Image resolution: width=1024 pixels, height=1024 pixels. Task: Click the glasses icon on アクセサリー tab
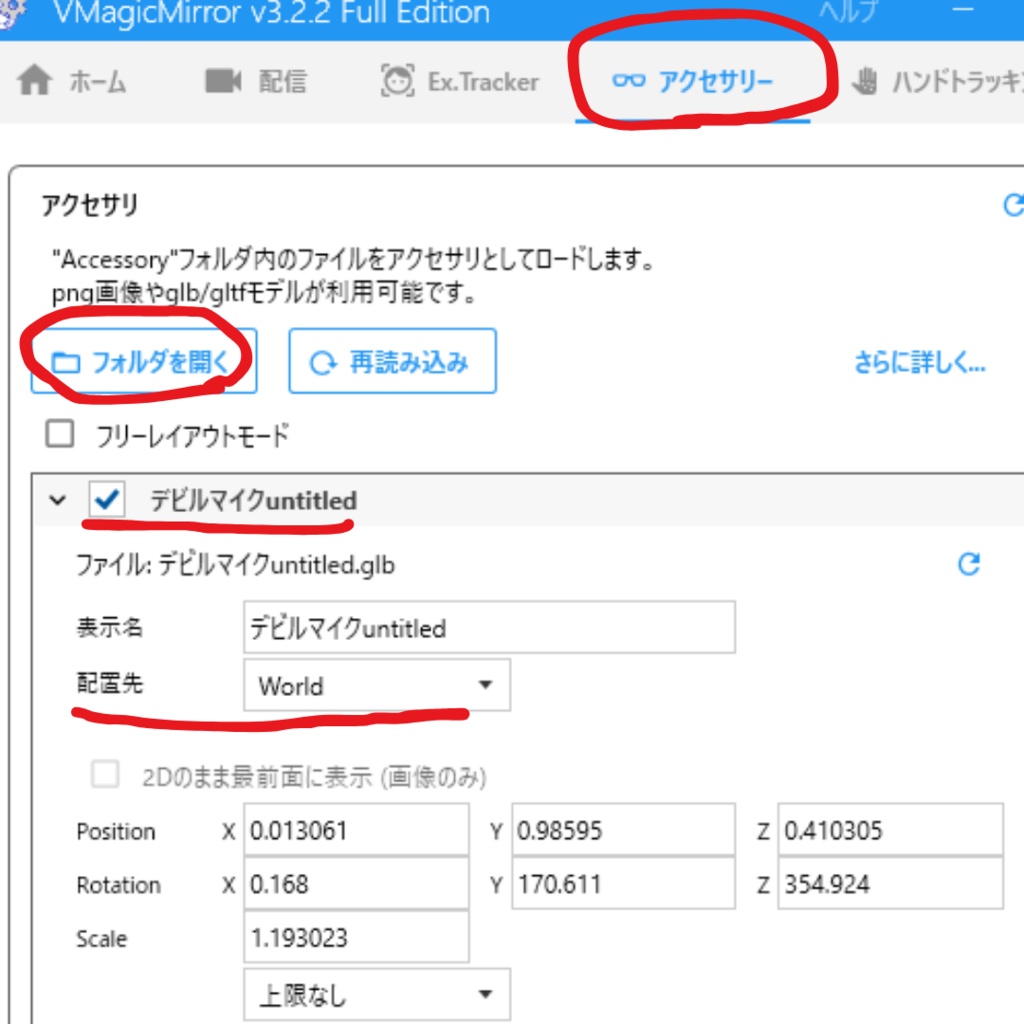630,81
